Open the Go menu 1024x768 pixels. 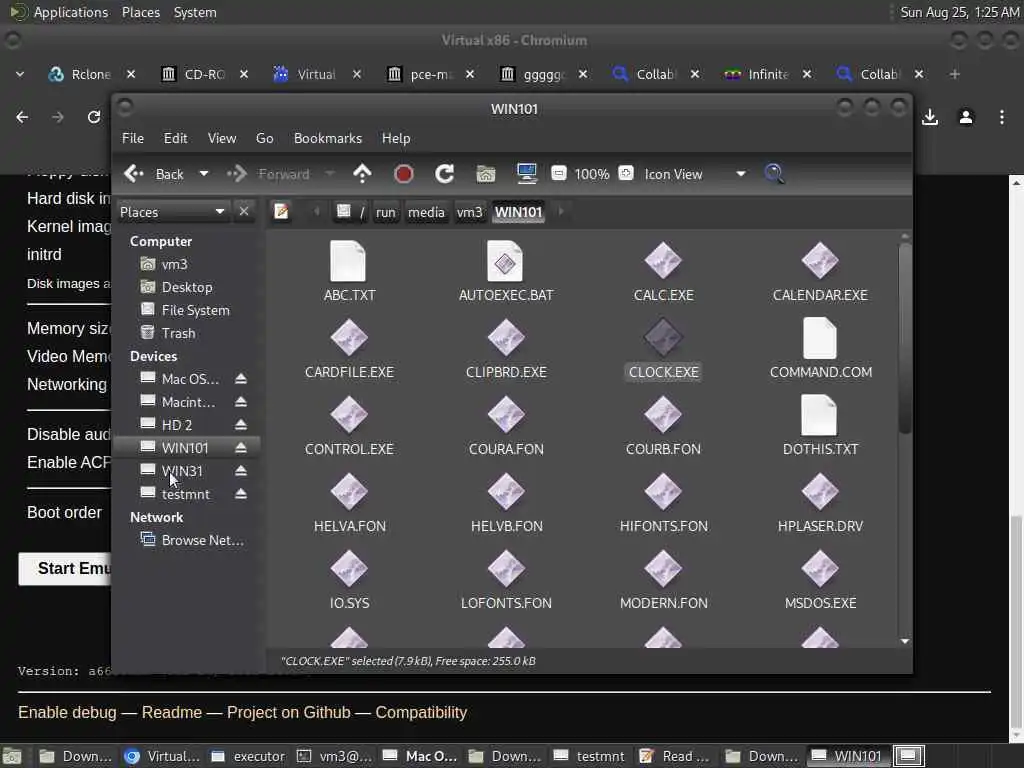264,138
